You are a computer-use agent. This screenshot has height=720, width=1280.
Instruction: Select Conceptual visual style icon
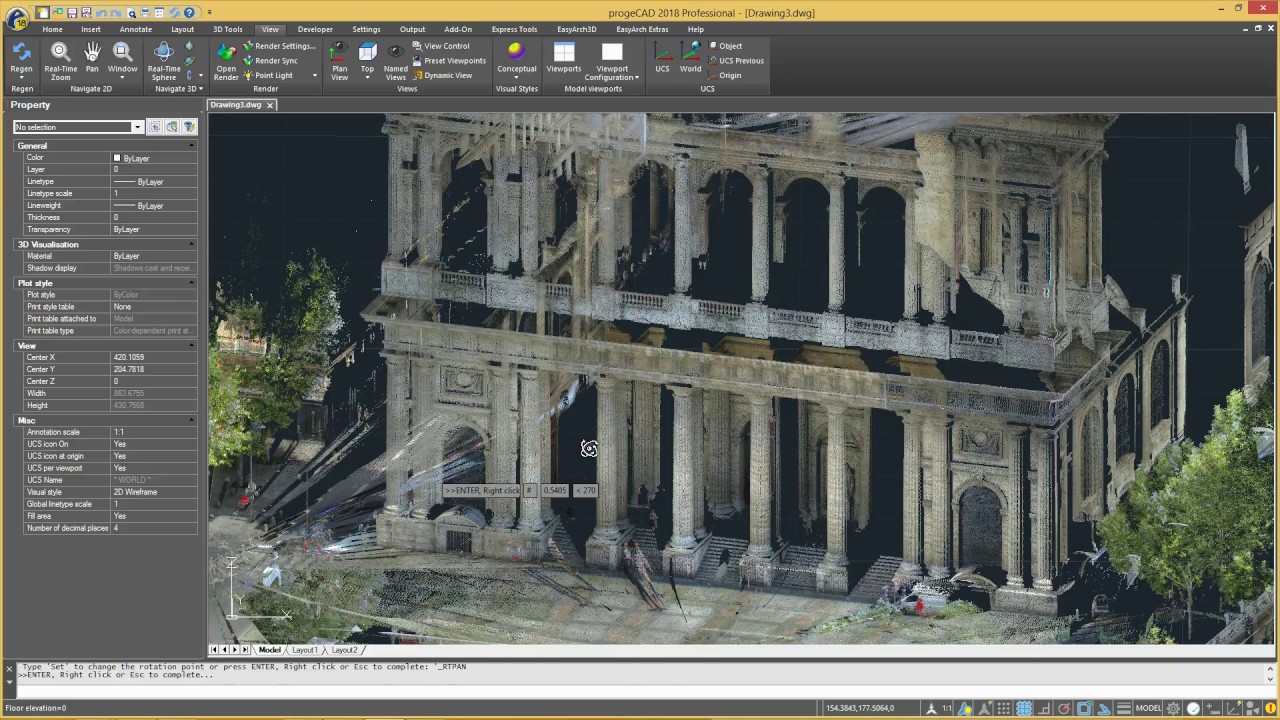pos(516,52)
